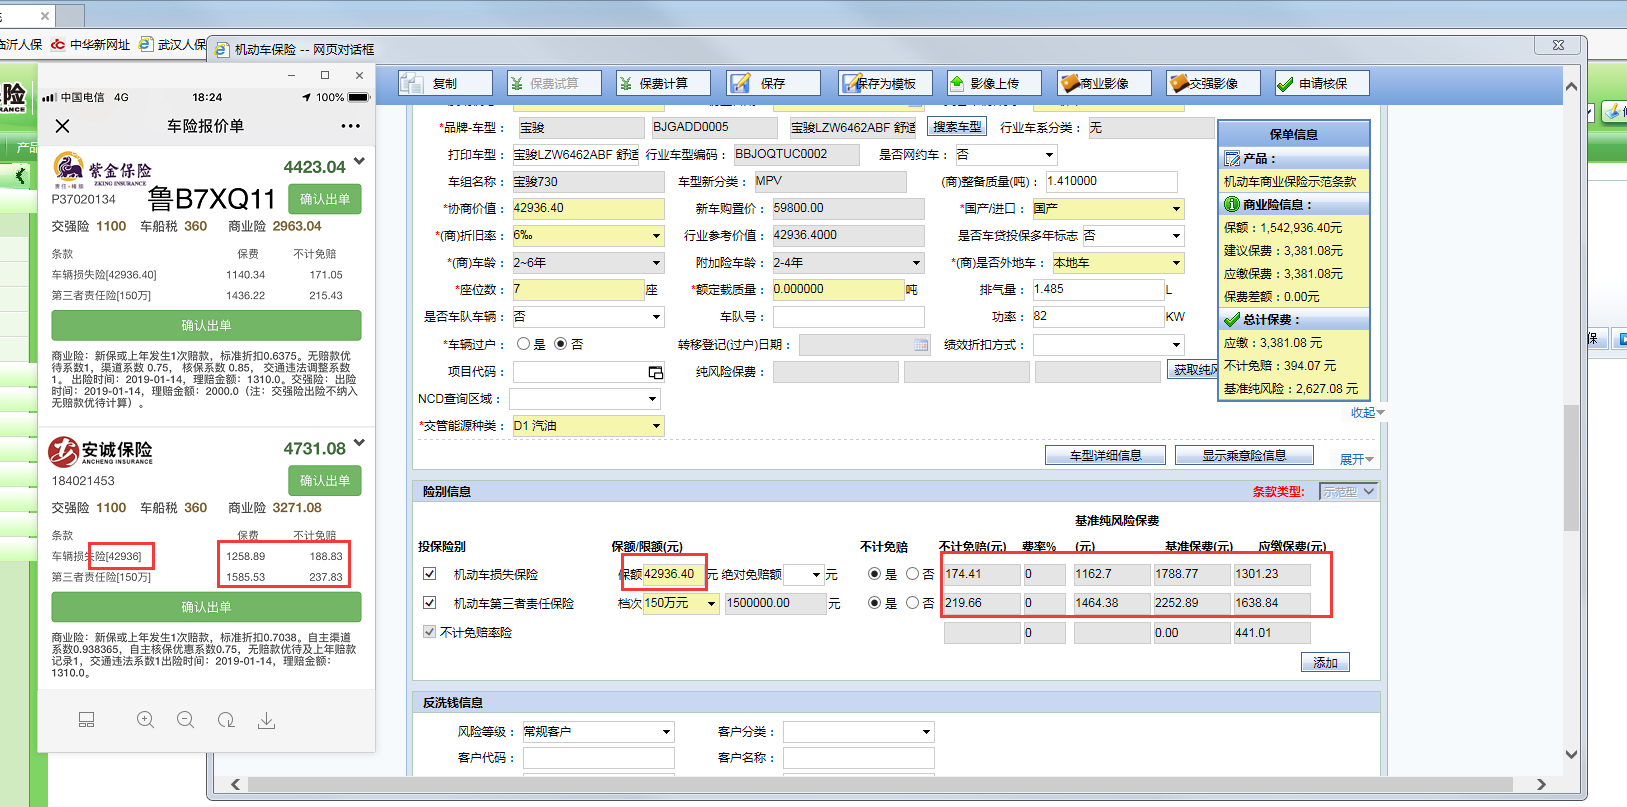
Task: Select 是 radio for 车辆过户
Action: (523, 344)
